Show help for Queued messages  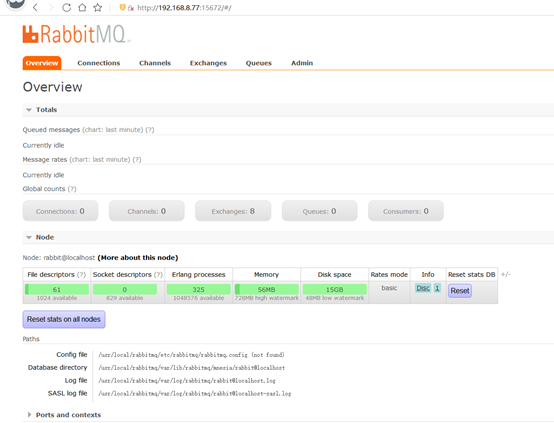(x=150, y=130)
